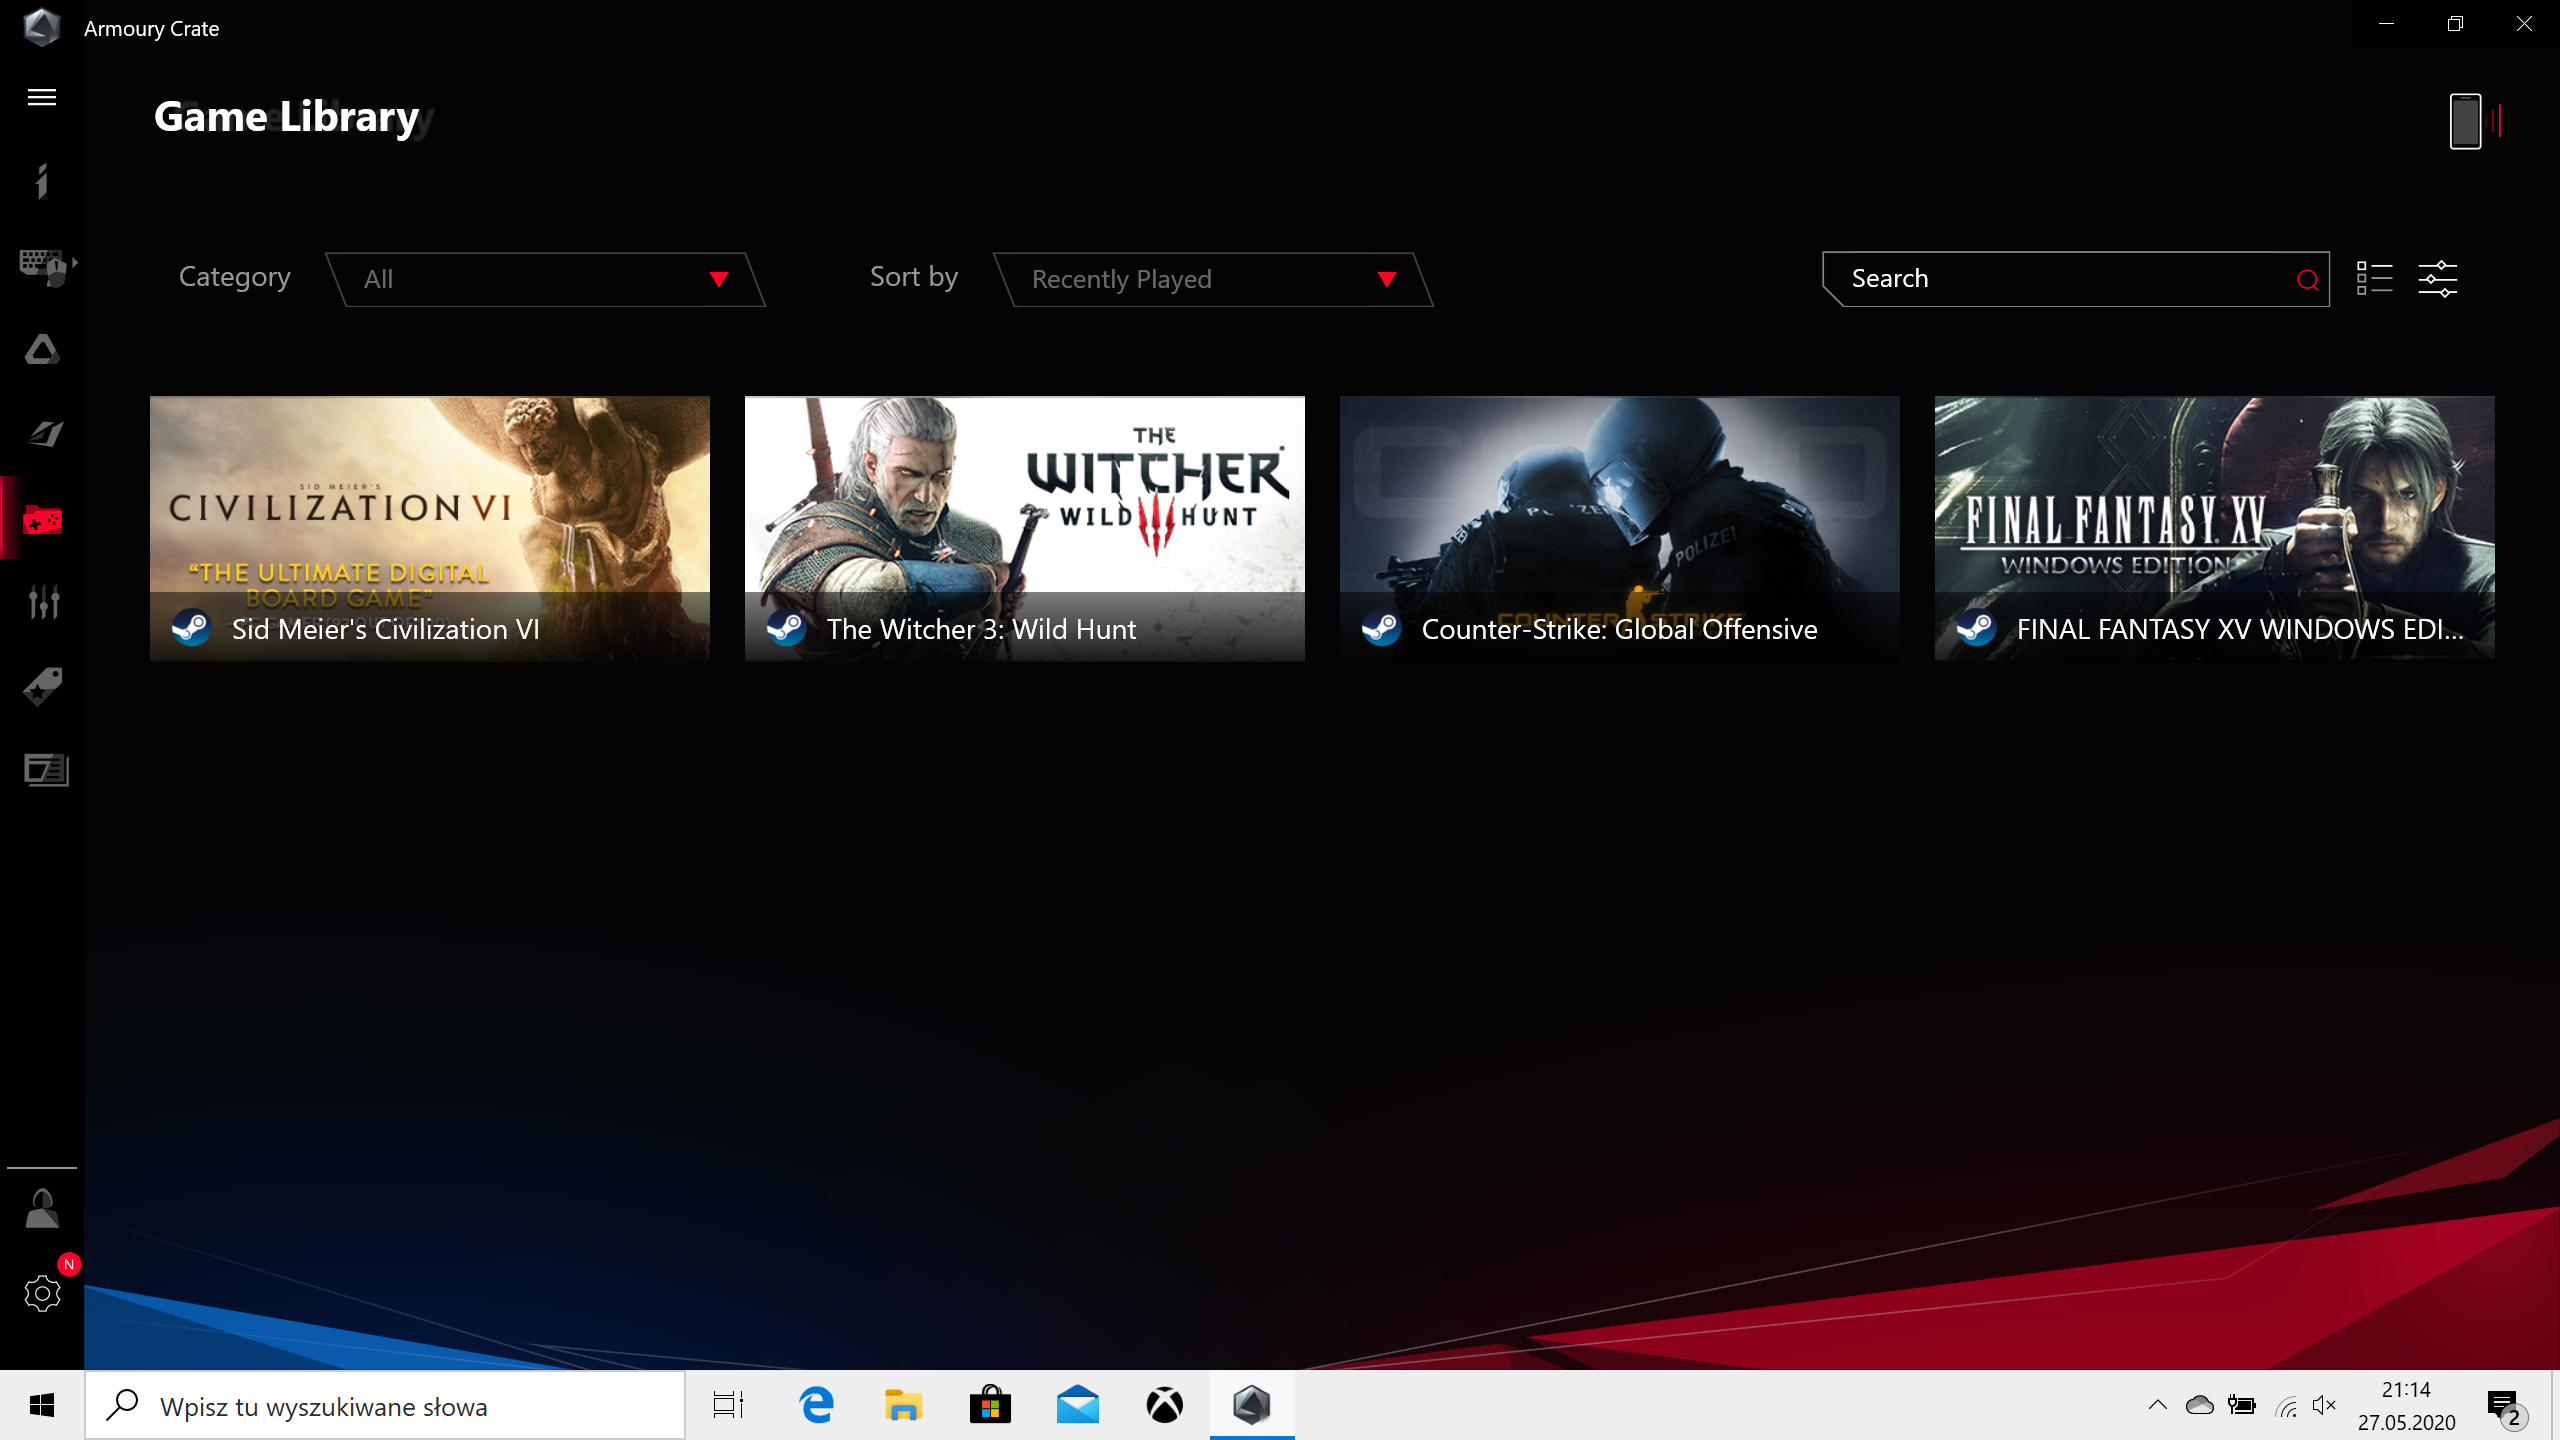This screenshot has height=1440, width=2560.
Task: Open the Scenario Profiles sliders sidebar icon
Action: (x=44, y=602)
